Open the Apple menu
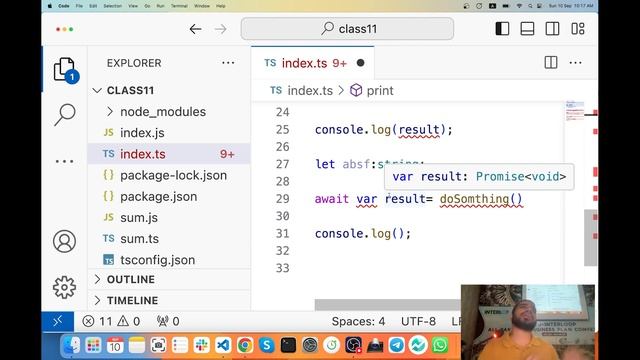Screen dimensions: 640x360 pos(49,6)
